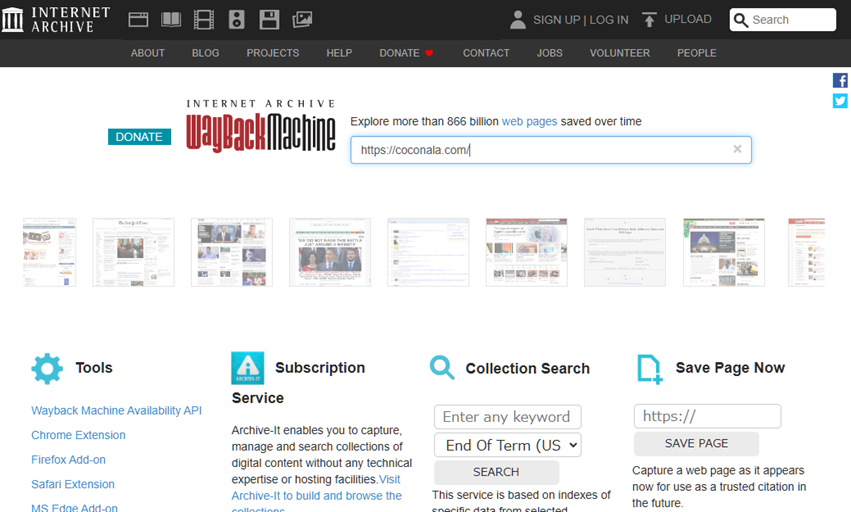The height and width of the screenshot is (512, 851).
Task: Open thumbnail showing three men in suits
Action: click(x=330, y=252)
